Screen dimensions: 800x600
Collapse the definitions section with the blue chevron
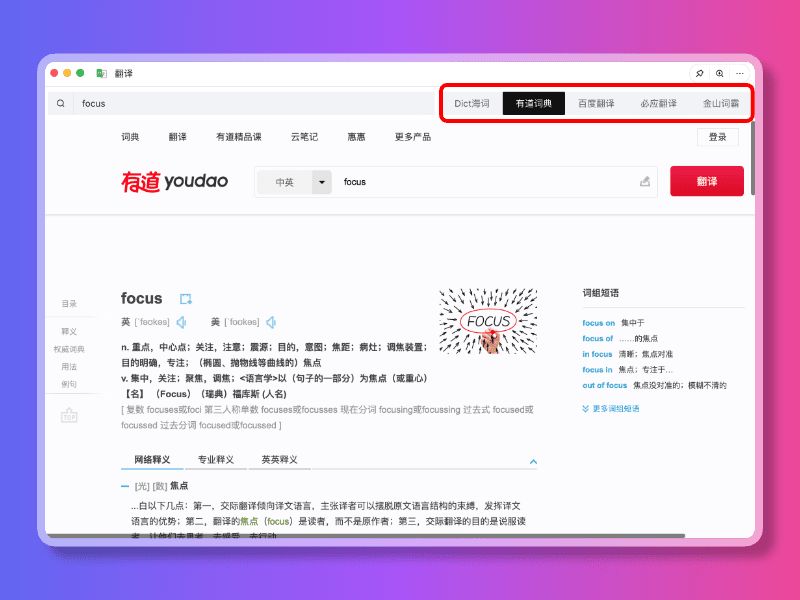534,462
